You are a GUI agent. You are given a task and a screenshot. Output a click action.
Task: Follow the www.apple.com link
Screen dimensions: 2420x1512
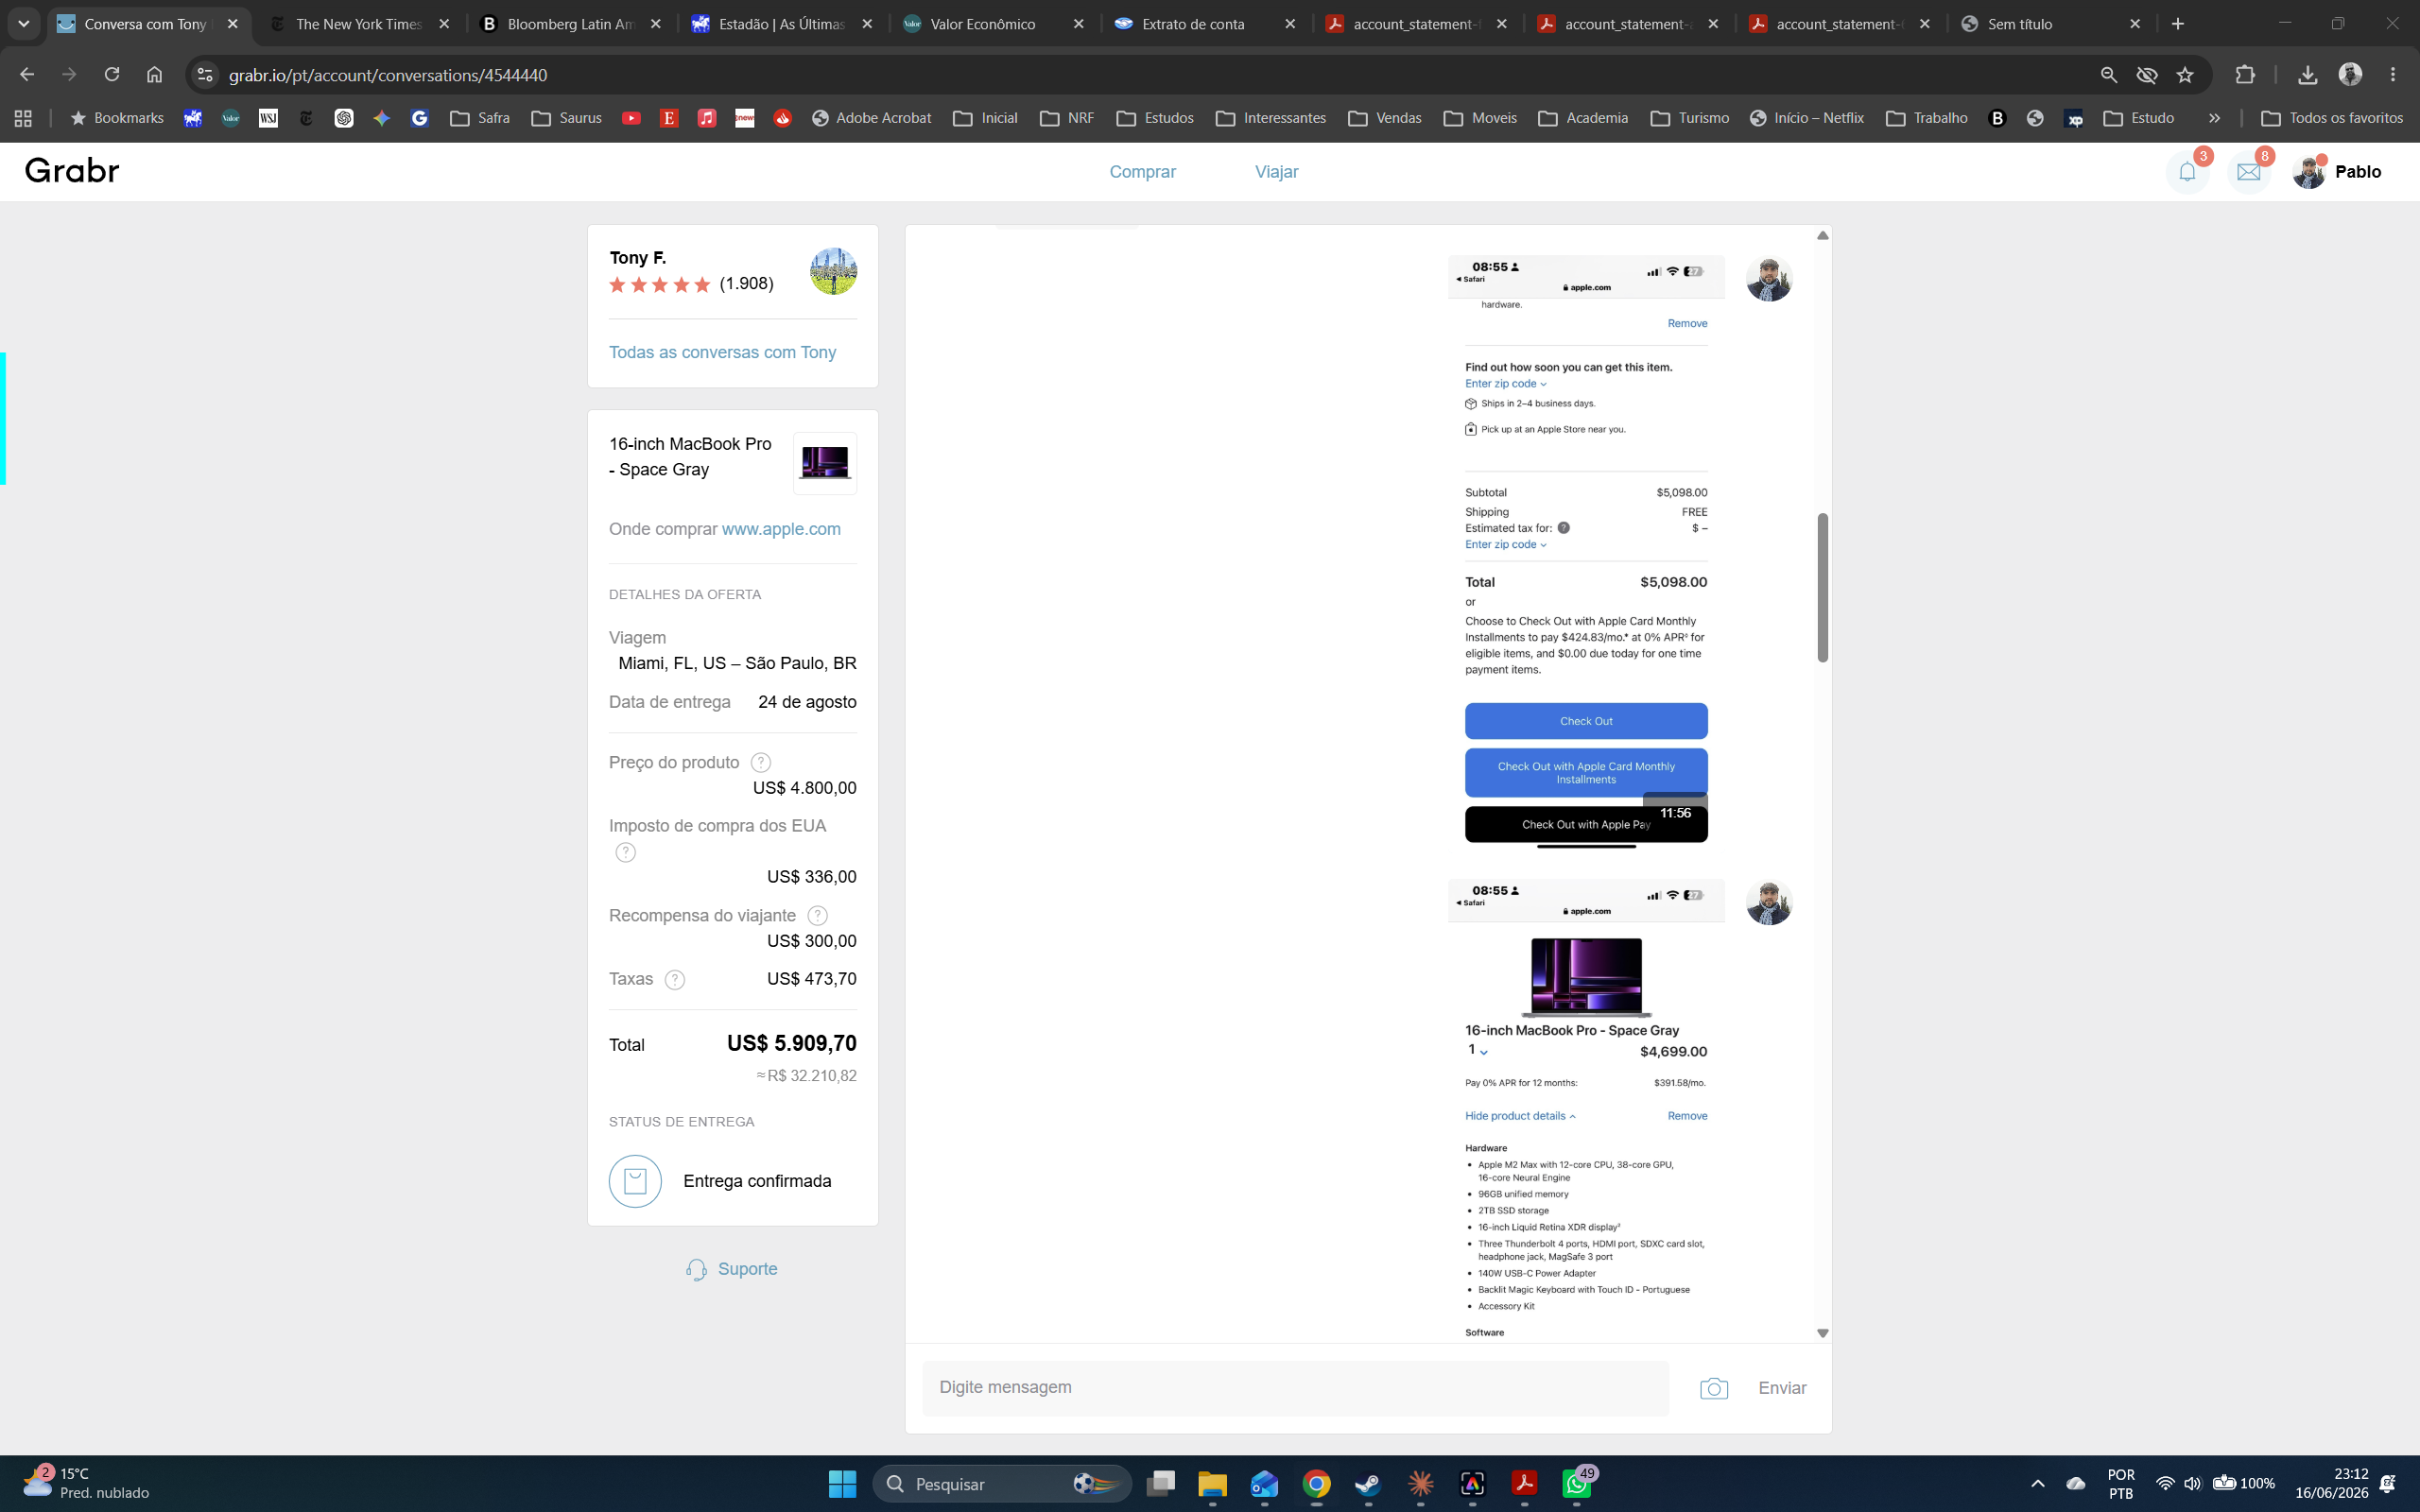tap(781, 529)
